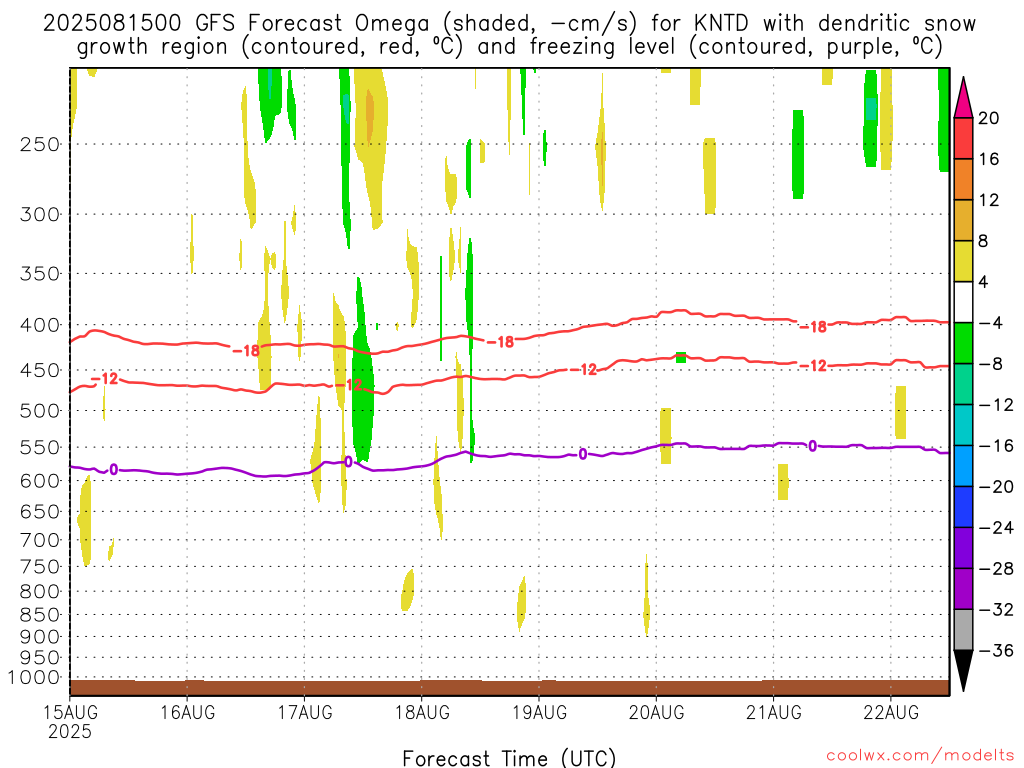Click the purple 0 contour label near 21AUG

(x=812, y=446)
